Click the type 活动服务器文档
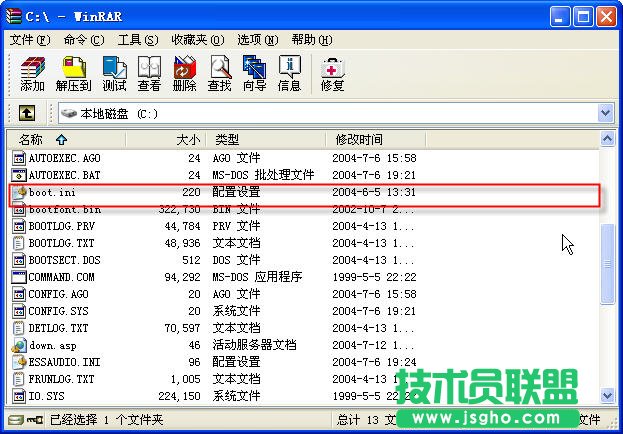 [254, 345]
